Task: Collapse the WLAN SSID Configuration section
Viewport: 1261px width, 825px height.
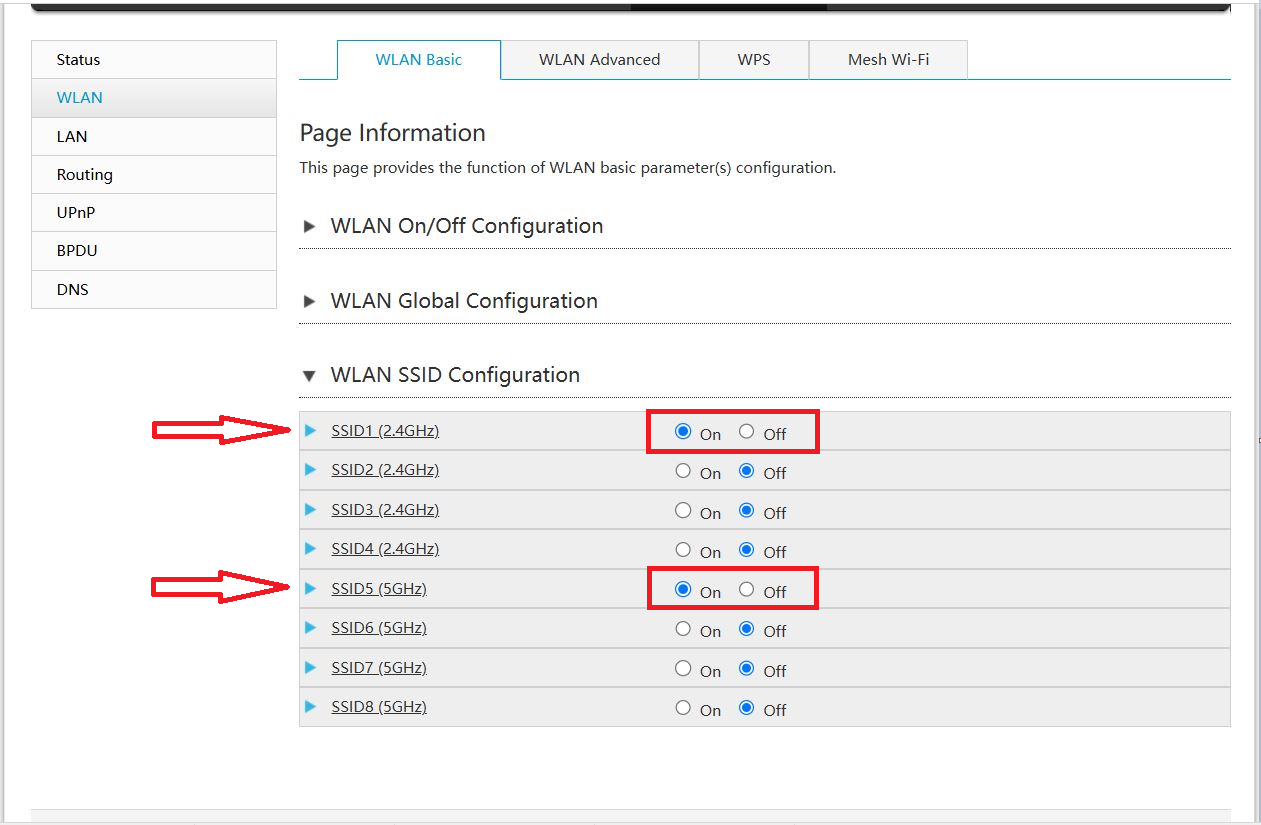Action: click(308, 375)
